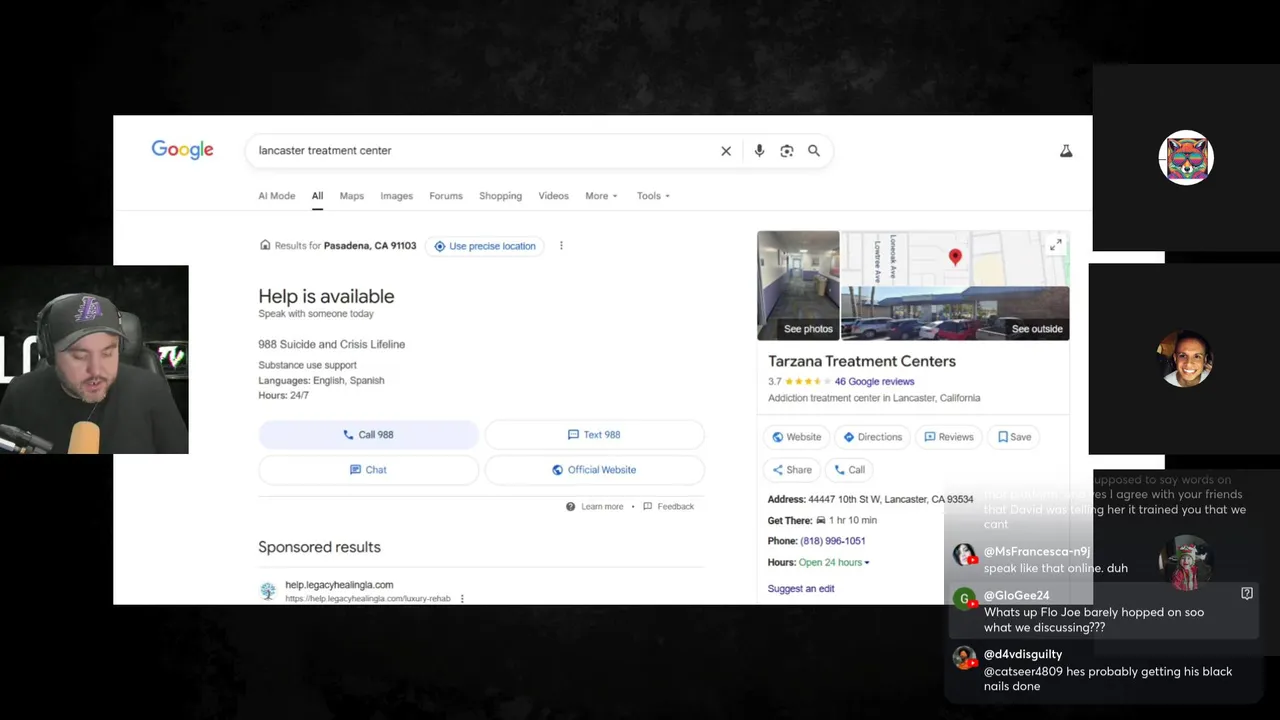
Task: Open the Forums tab
Action: pos(446,196)
